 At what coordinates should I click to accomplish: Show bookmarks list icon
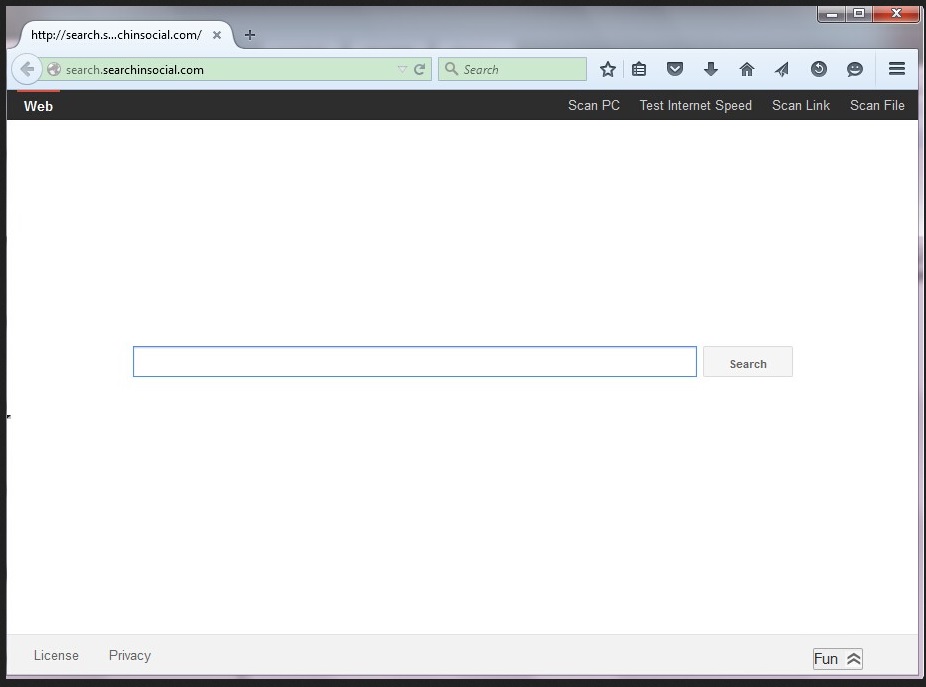639,69
